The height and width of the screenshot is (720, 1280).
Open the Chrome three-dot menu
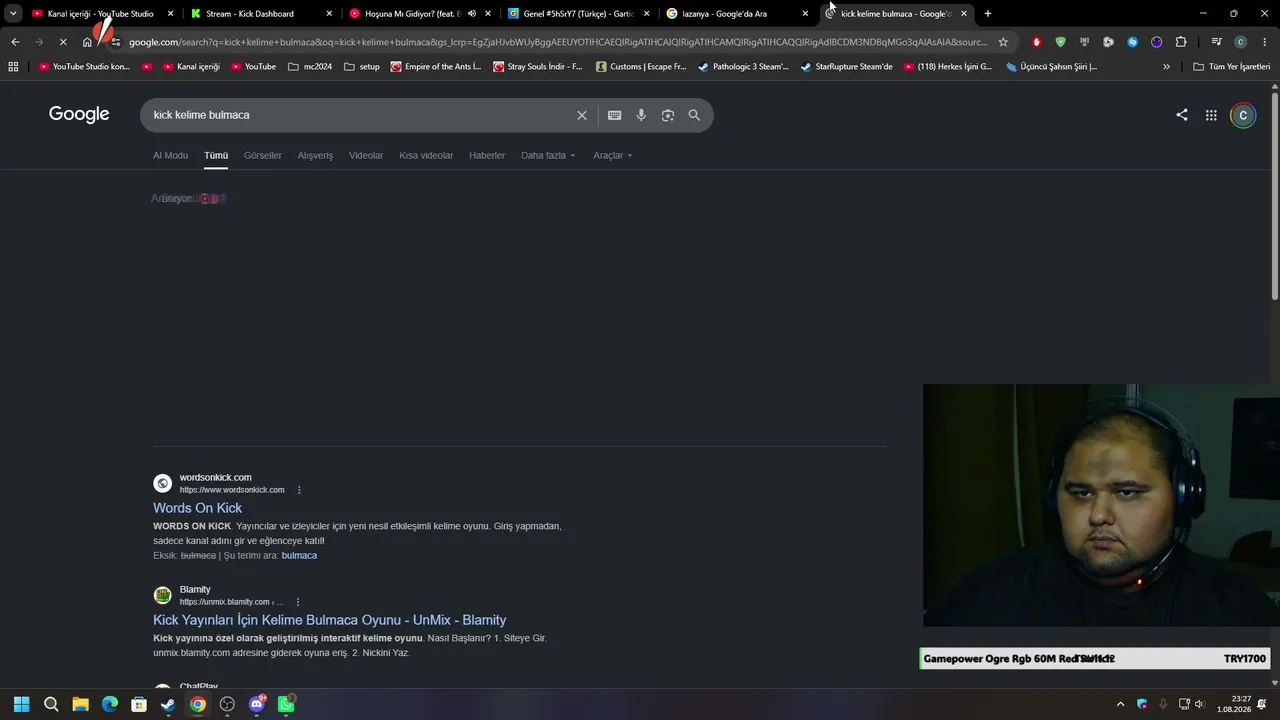pos(1264,42)
